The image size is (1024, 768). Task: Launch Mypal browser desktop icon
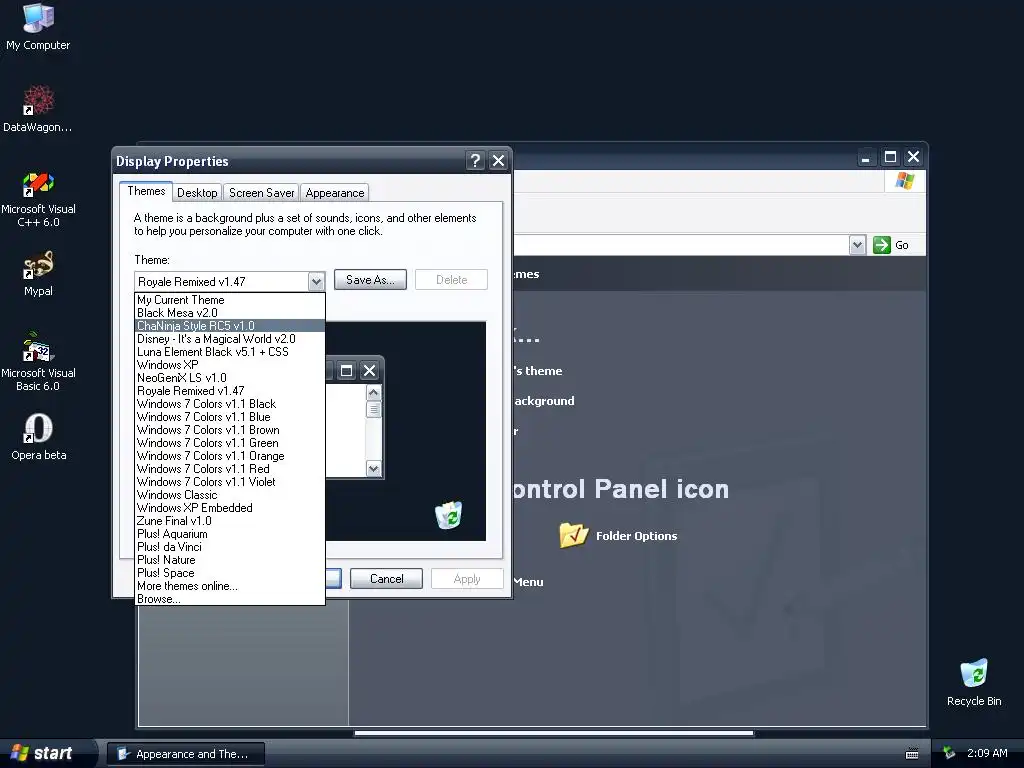38,273
